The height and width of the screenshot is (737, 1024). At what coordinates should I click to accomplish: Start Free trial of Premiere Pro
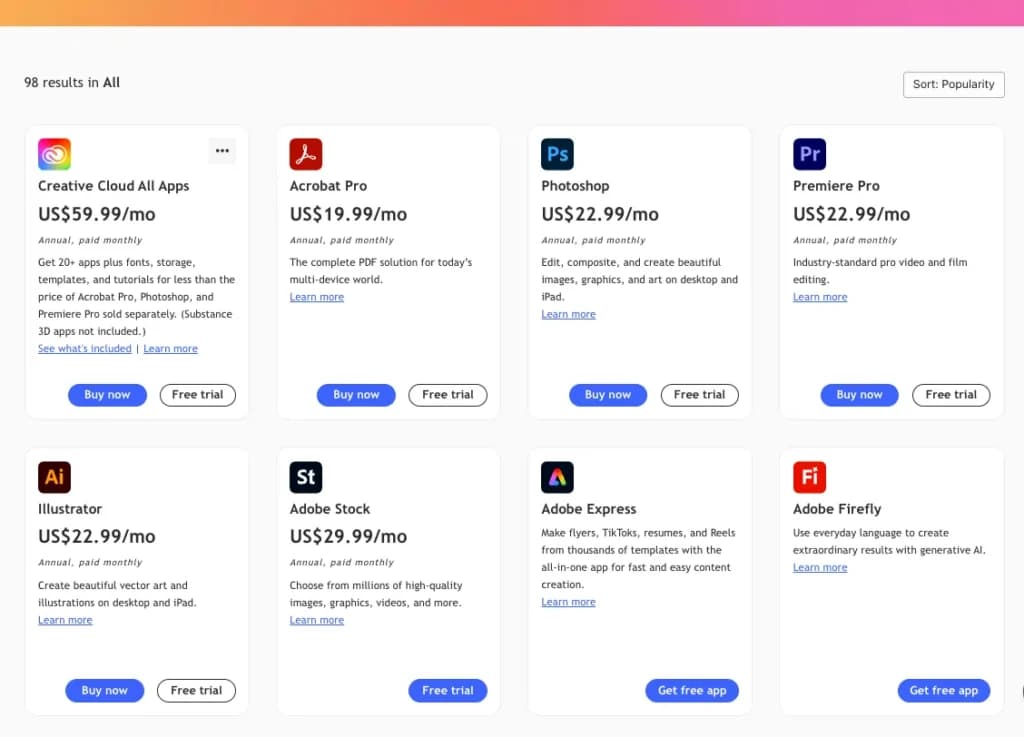tap(951, 395)
